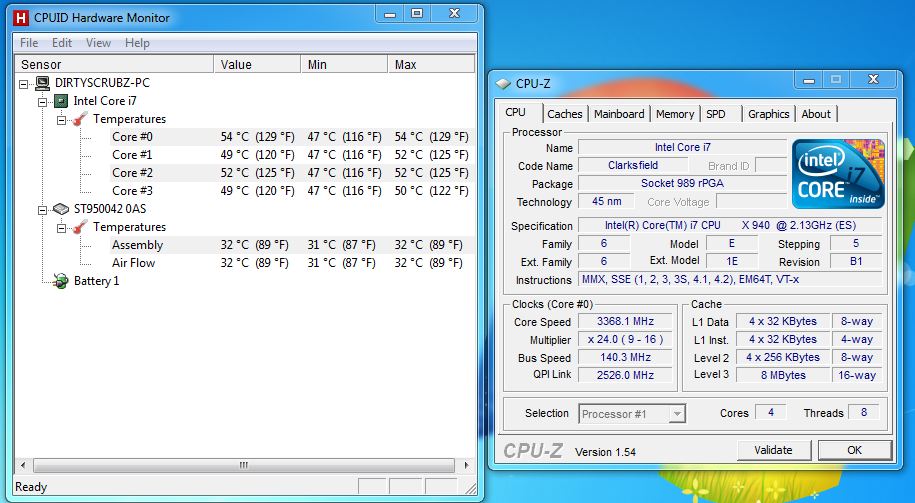Click the Code Name field Clarksfield

[633, 165]
